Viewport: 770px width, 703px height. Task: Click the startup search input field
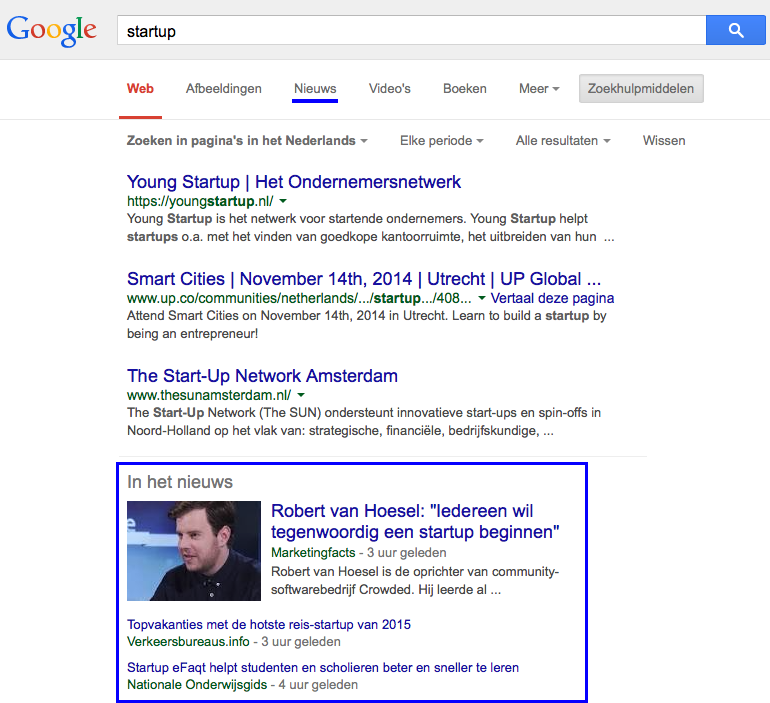coord(410,31)
